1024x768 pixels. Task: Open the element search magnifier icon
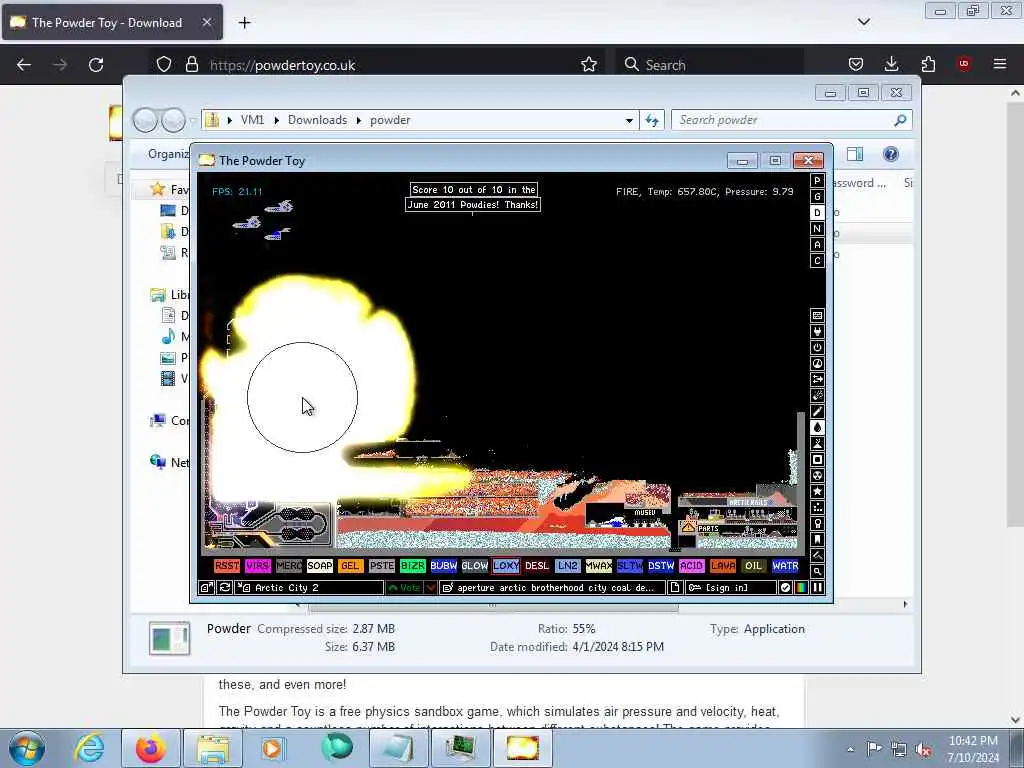click(817, 571)
